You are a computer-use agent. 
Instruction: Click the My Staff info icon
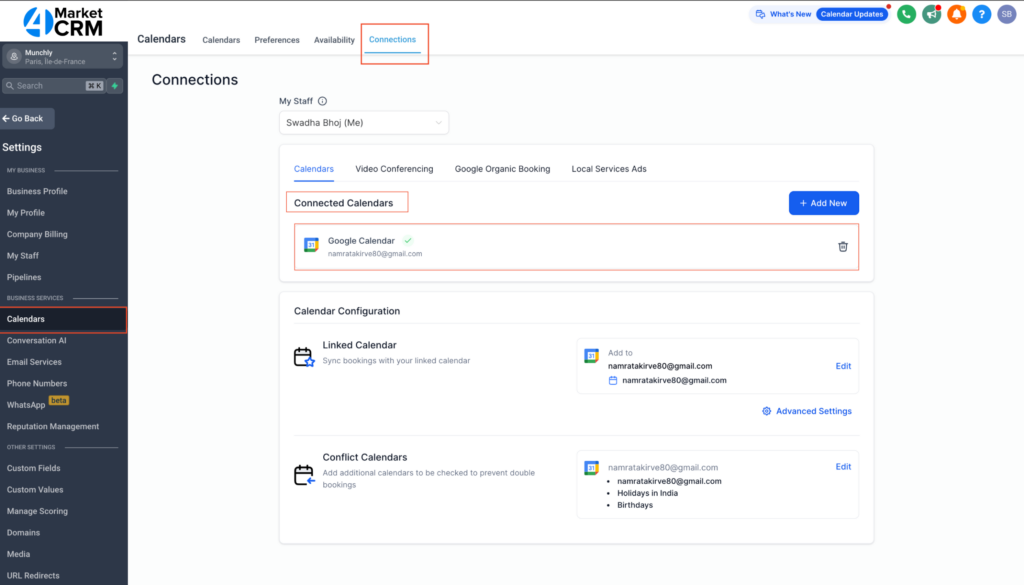(322, 101)
